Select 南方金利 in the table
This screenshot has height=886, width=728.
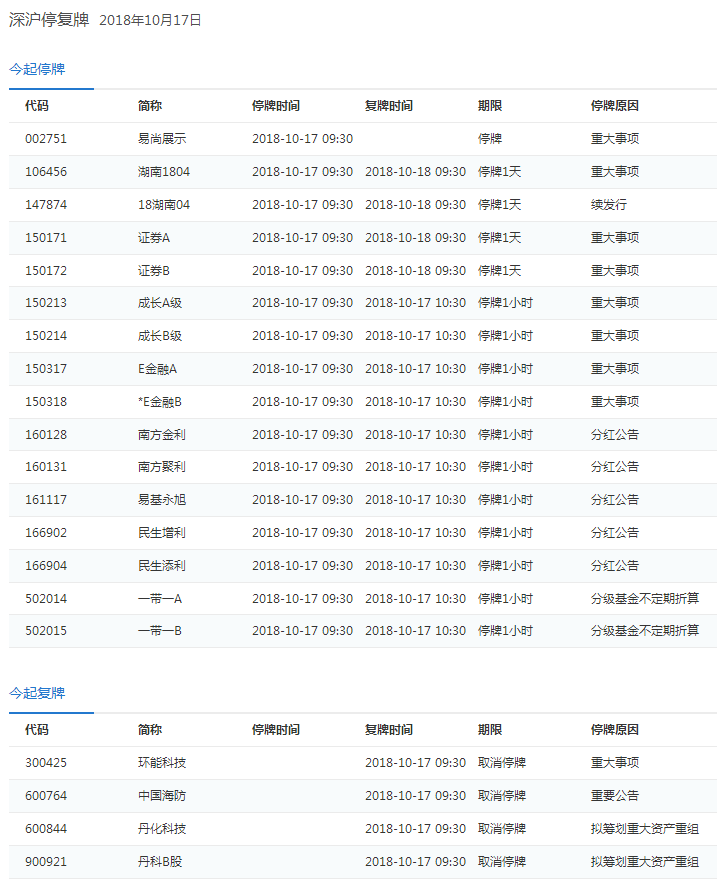[x=162, y=435]
